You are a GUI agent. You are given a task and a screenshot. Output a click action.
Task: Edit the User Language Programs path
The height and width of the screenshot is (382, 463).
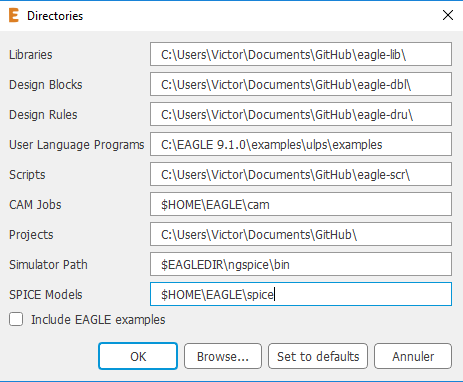(x=301, y=144)
